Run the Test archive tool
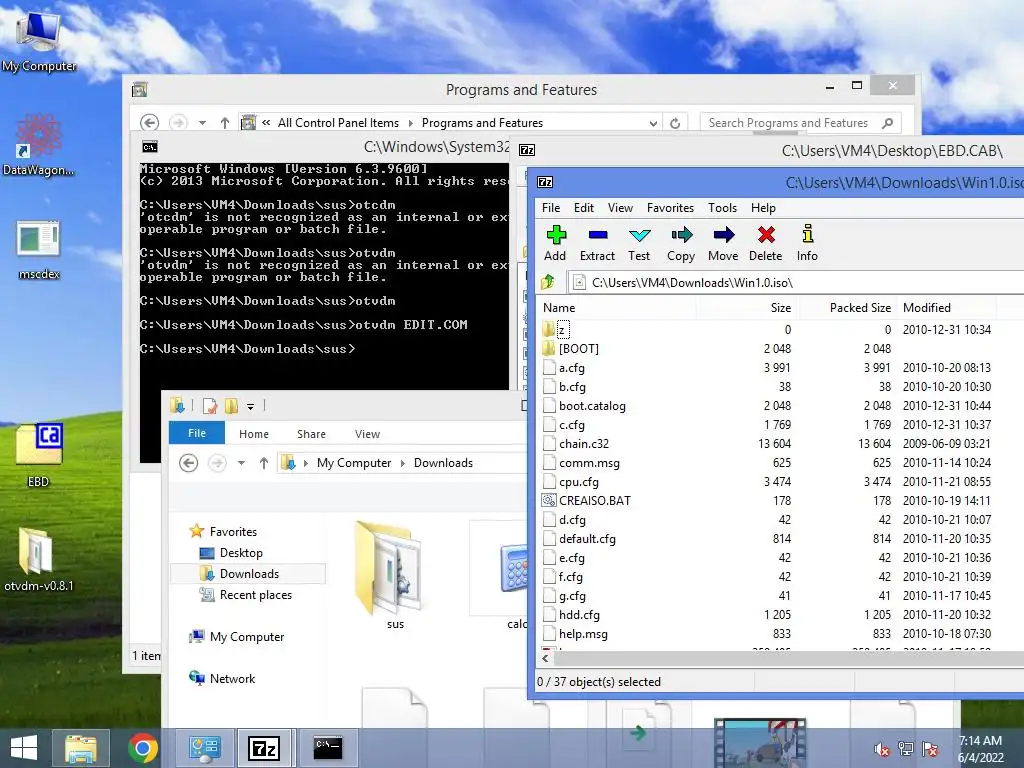The width and height of the screenshot is (1024, 768). pos(639,243)
